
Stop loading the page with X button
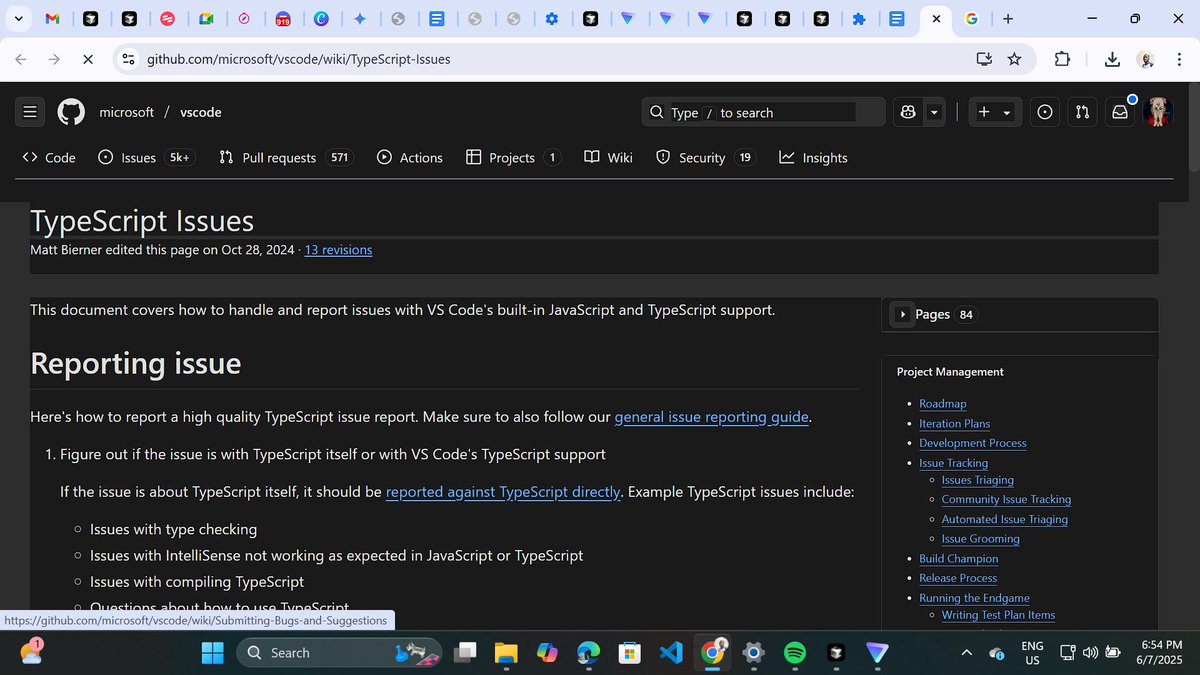coord(87,59)
